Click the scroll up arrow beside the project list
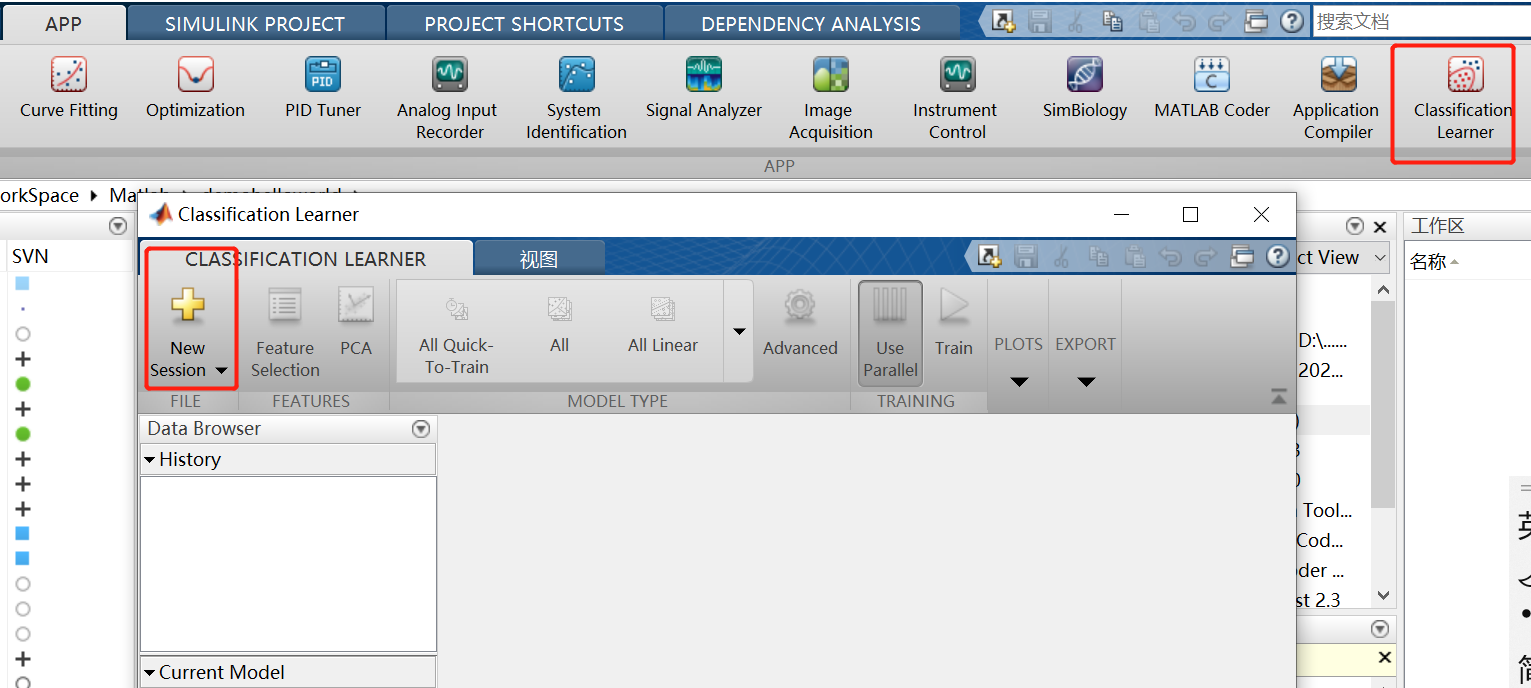 point(1383,290)
